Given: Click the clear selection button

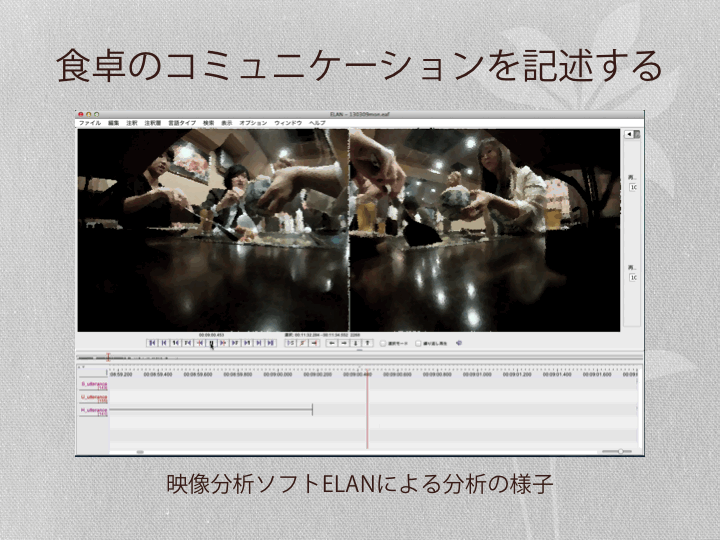Looking at the screenshot, I should 314,343.
